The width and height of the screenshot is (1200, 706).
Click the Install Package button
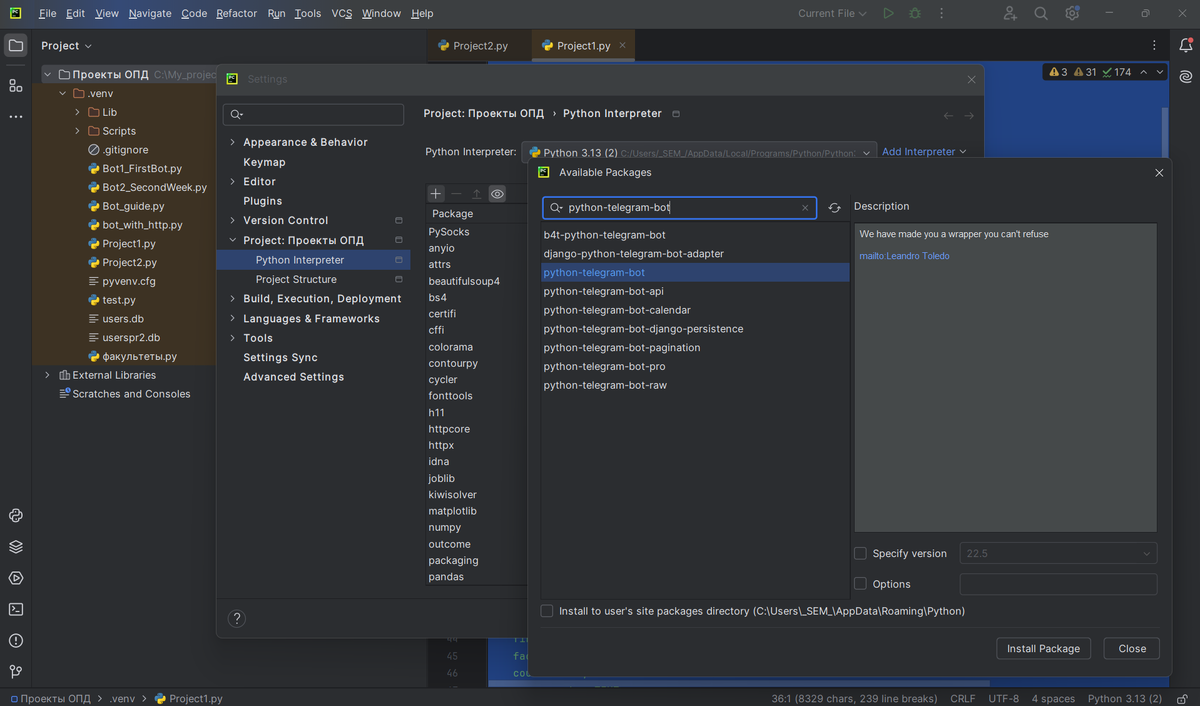[1043, 648]
